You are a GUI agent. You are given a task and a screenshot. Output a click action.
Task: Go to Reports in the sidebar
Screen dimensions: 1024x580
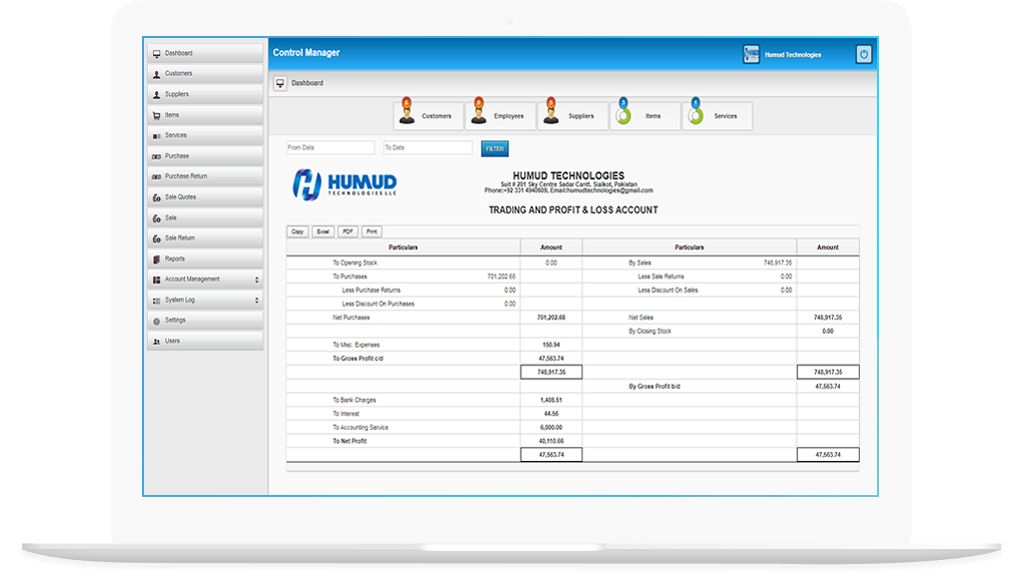pyautogui.click(x=205, y=259)
